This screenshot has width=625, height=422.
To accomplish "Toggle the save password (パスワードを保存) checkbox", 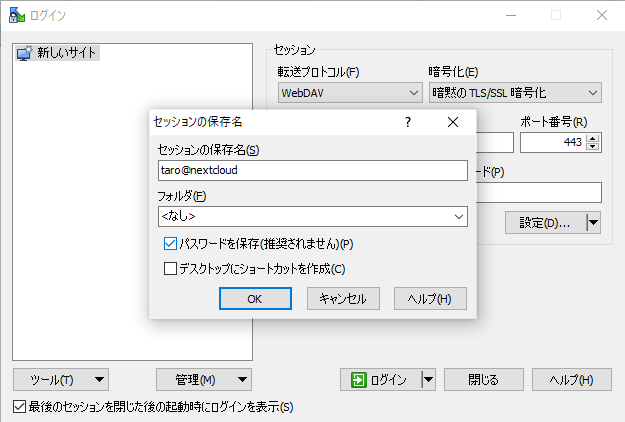I will coord(170,243).
